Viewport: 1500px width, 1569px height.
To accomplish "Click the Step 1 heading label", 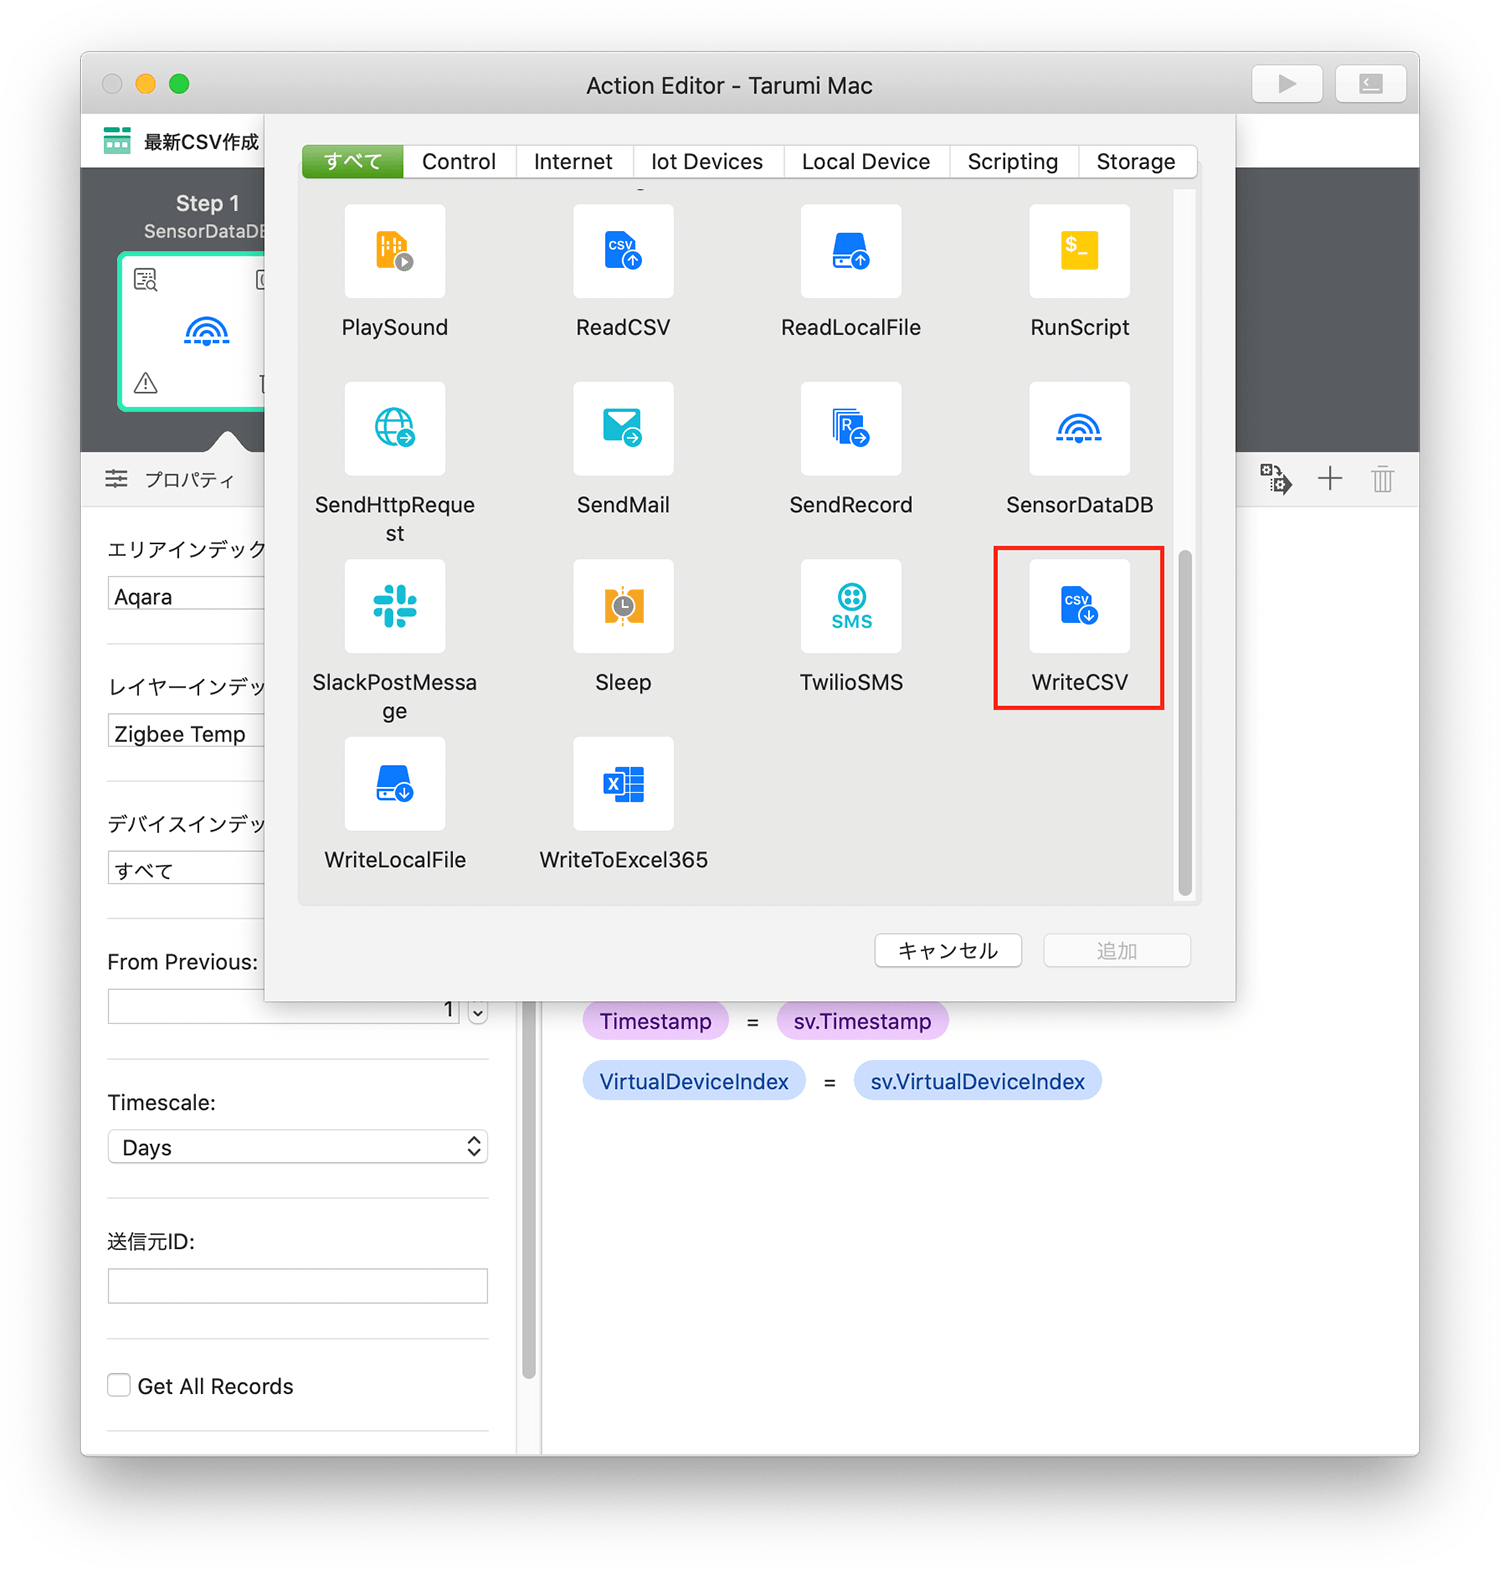I will (x=207, y=203).
